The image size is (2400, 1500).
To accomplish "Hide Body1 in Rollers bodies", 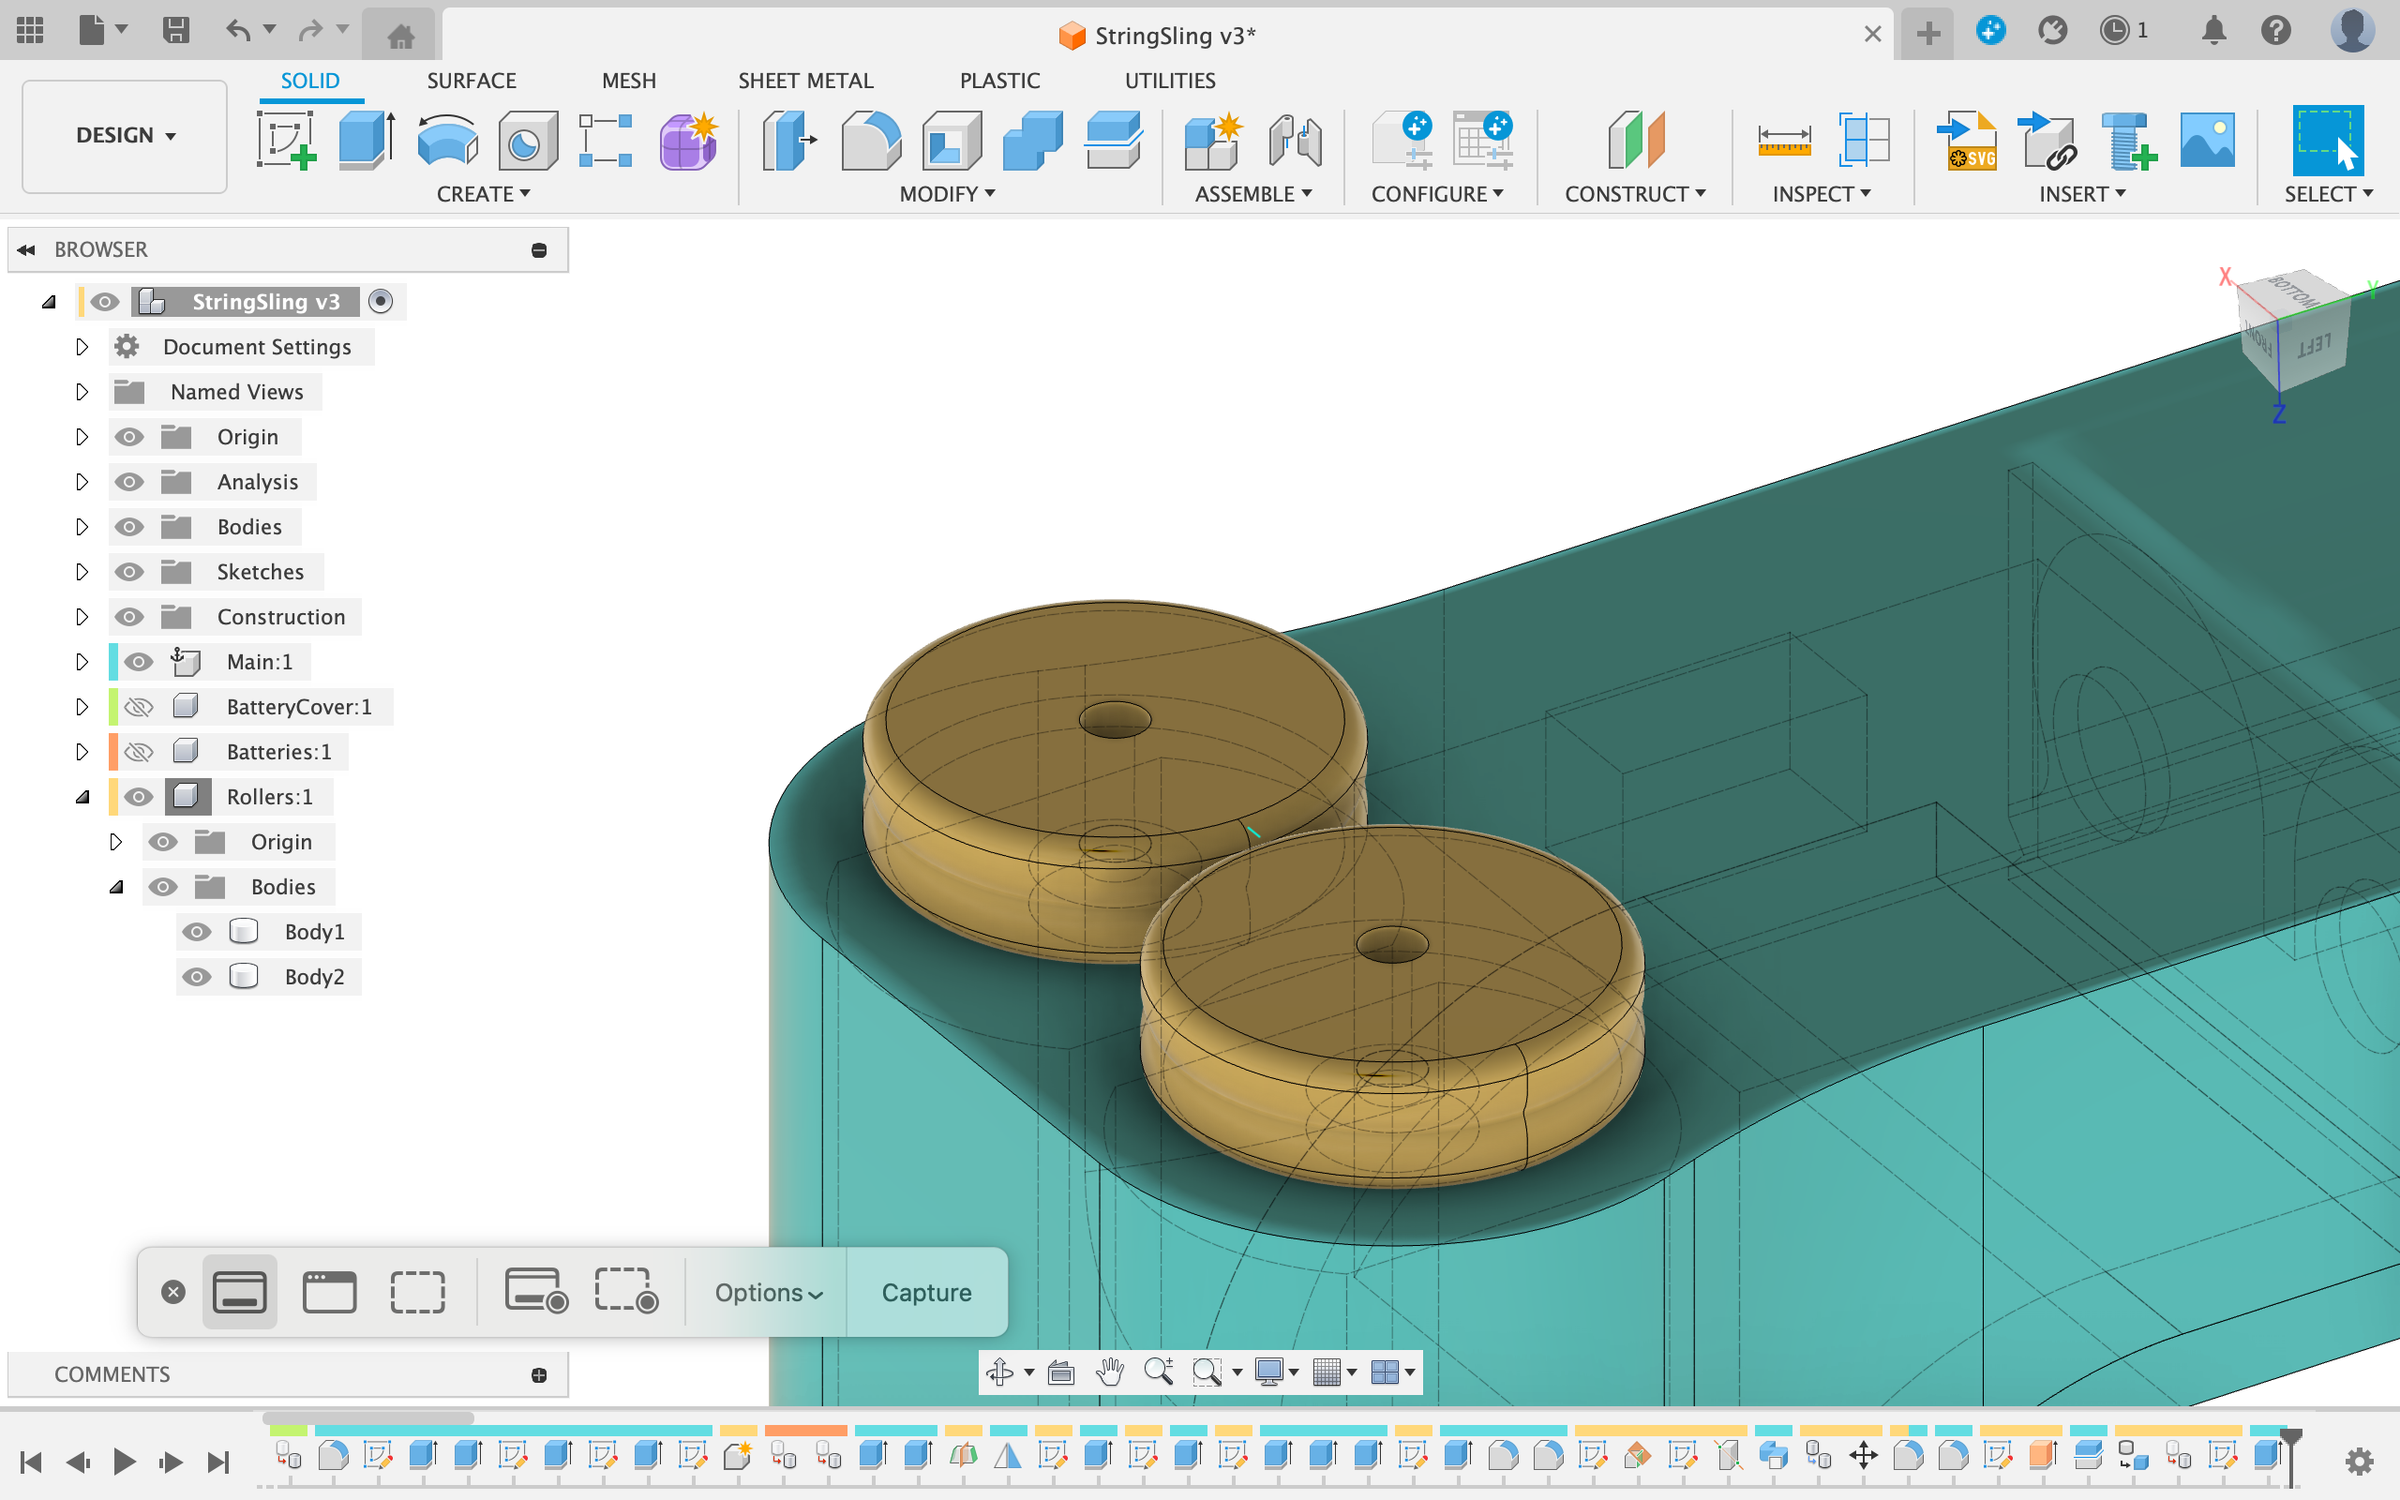I will (x=196, y=932).
